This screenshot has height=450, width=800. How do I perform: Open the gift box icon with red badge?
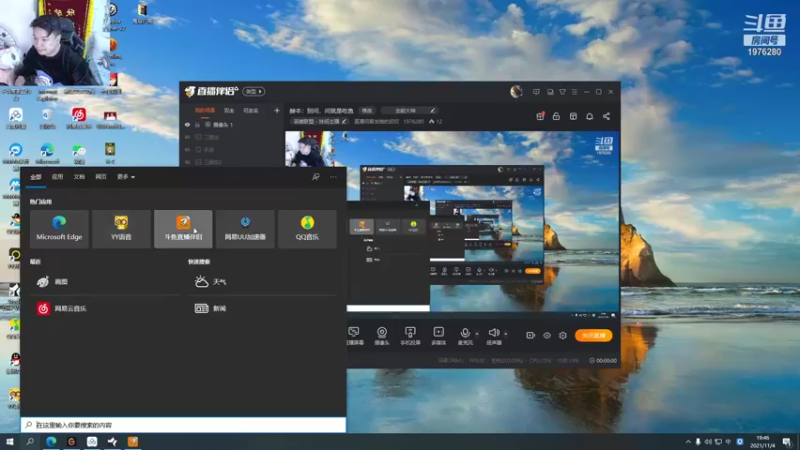(x=540, y=116)
